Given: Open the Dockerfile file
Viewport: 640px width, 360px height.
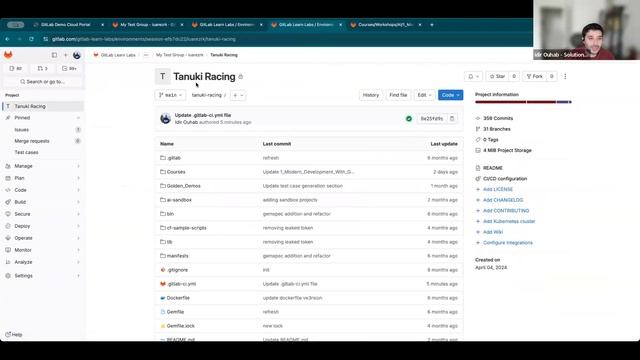Looking at the screenshot, I should [x=178, y=298].
